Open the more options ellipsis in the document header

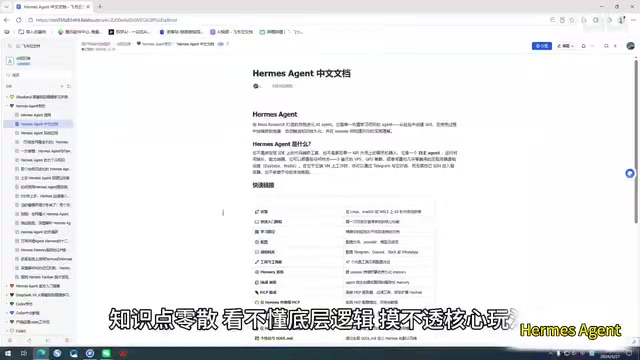coord(592,46)
